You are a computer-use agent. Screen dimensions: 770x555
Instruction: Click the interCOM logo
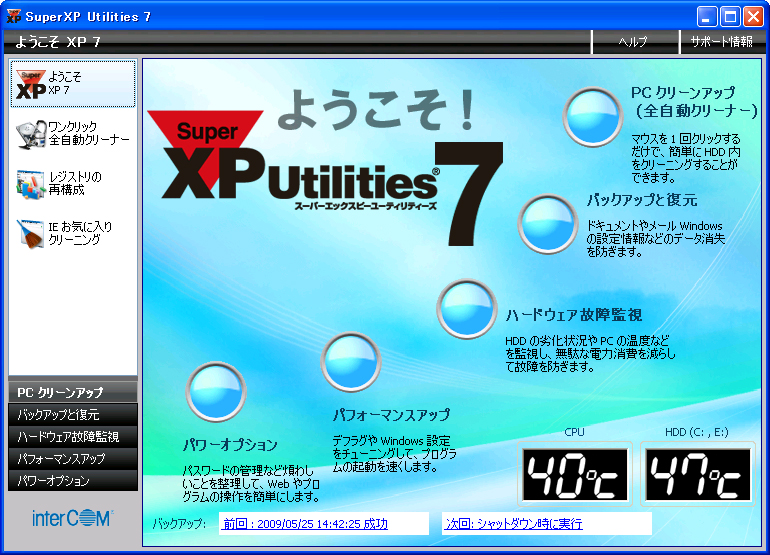point(73,518)
